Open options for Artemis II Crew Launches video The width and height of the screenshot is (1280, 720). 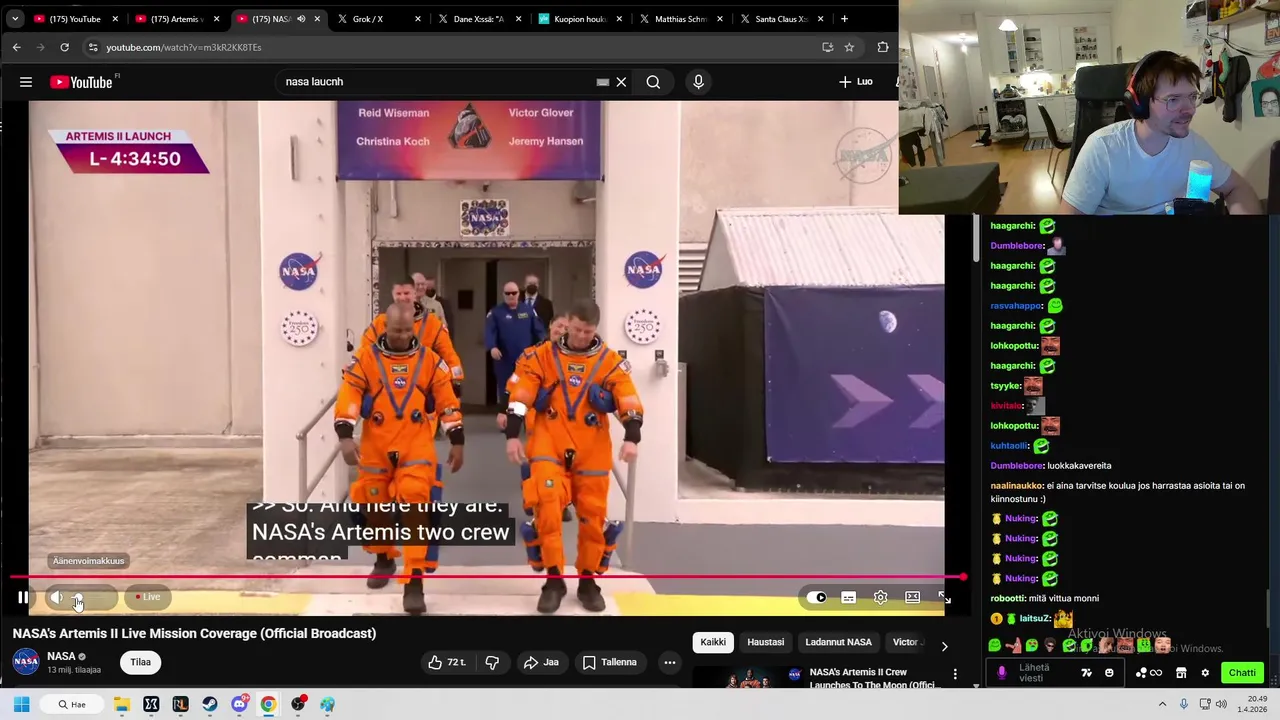pyautogui.click(x=955, y=674)
